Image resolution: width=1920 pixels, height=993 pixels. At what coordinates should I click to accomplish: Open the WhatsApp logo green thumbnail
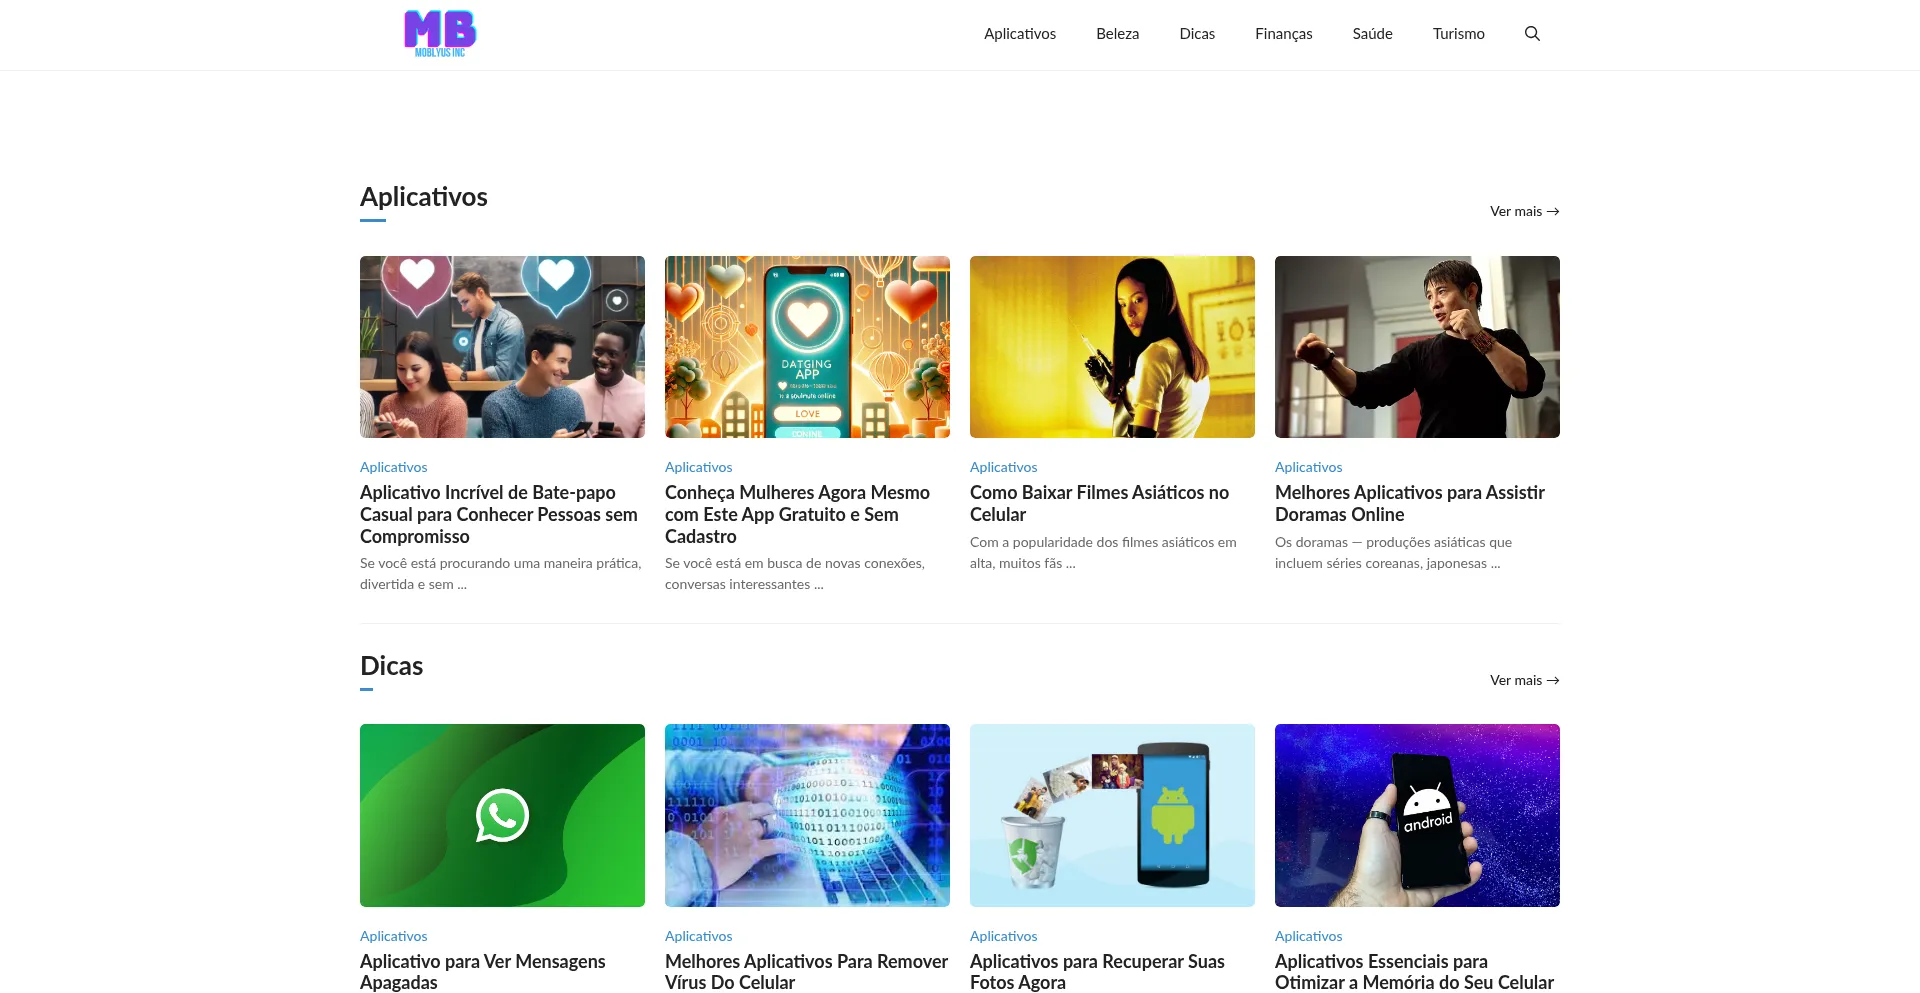pyautogui.click(x=502, y=815)
